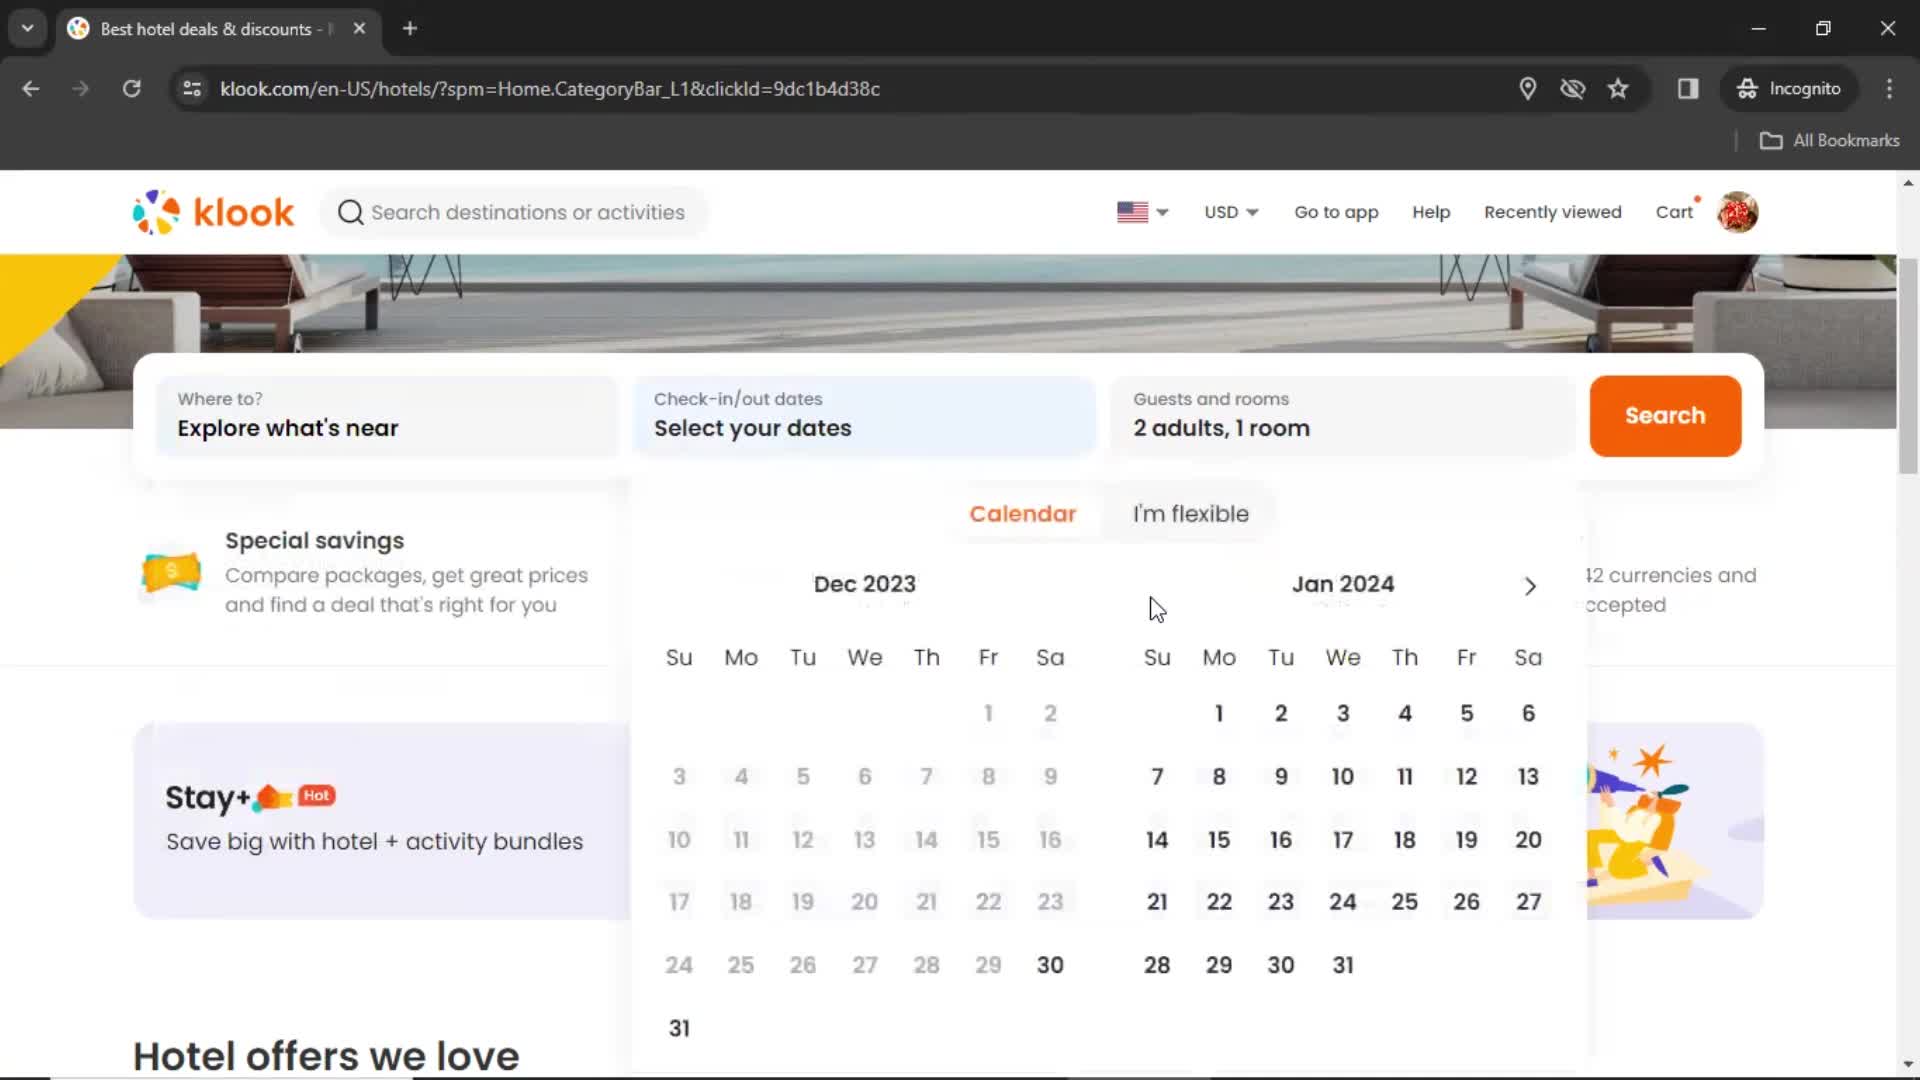Image resolution: width=1920 pixels, height=1080 pixels.
Task: Click the browser extensions icon
Action: click(1688, 88)
